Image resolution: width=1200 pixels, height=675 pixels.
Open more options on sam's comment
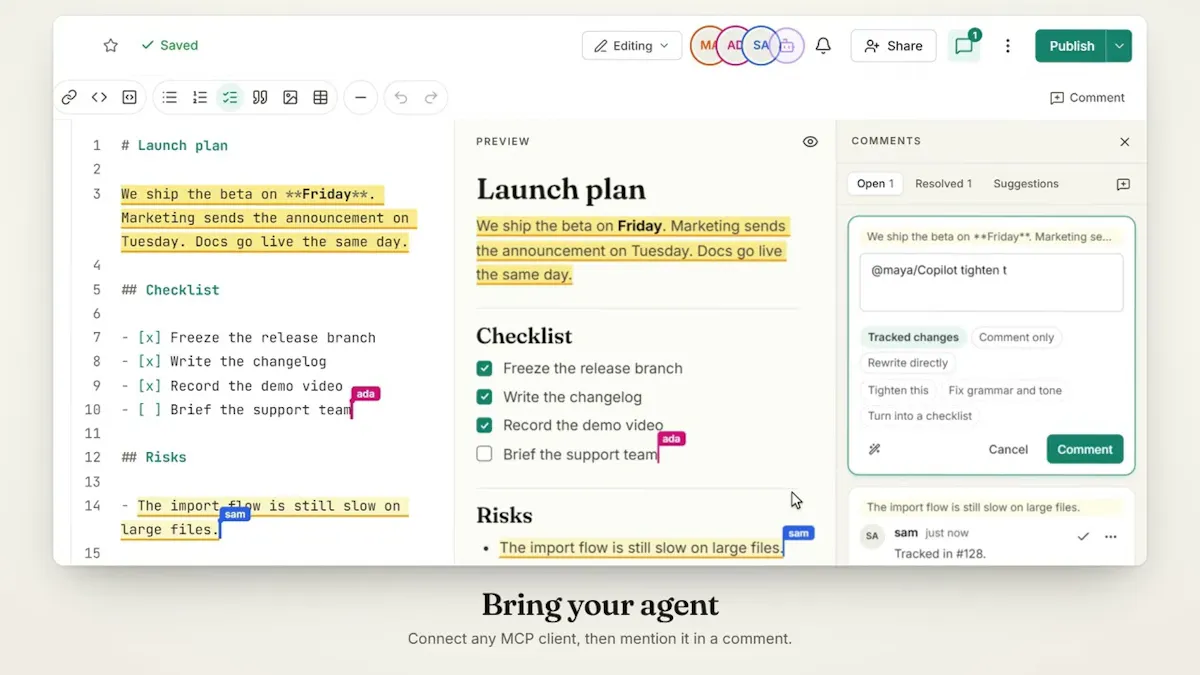tap(1111, 537)
